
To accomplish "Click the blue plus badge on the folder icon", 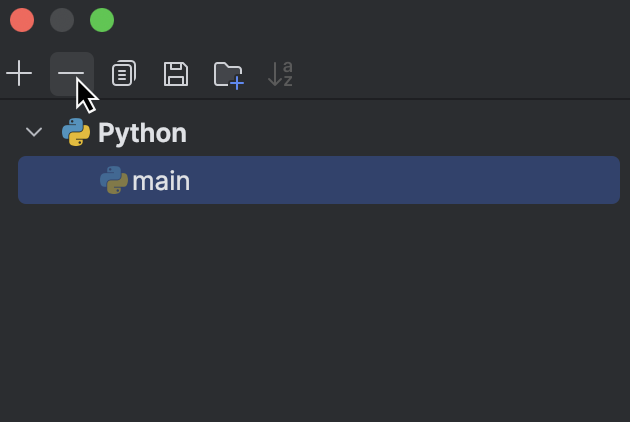I will coord(237,83).
